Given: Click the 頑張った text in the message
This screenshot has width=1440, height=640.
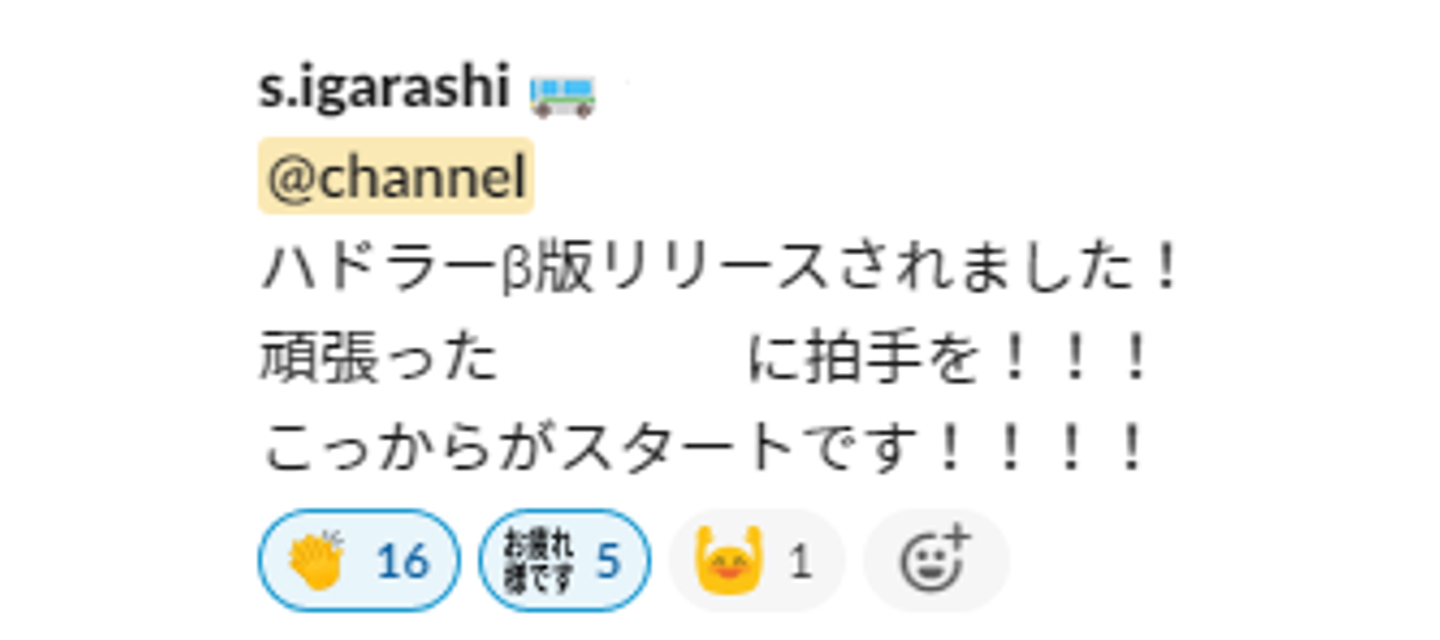Looking at the screenshot, I should click(x=379, y=359).
